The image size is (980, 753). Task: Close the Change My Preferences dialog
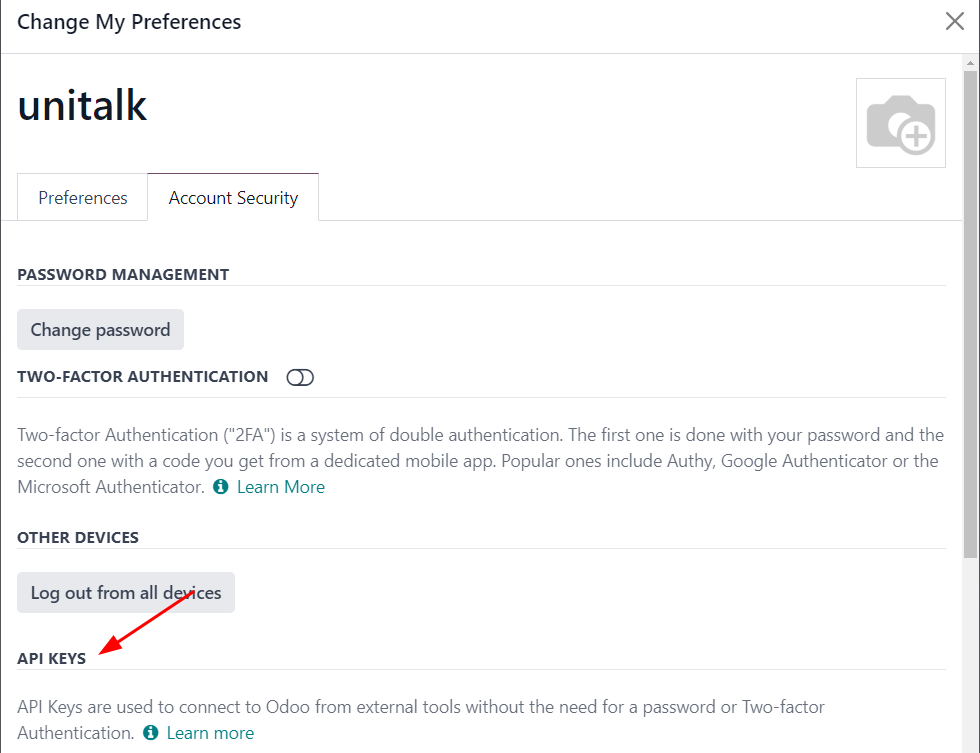click(955, 22)
